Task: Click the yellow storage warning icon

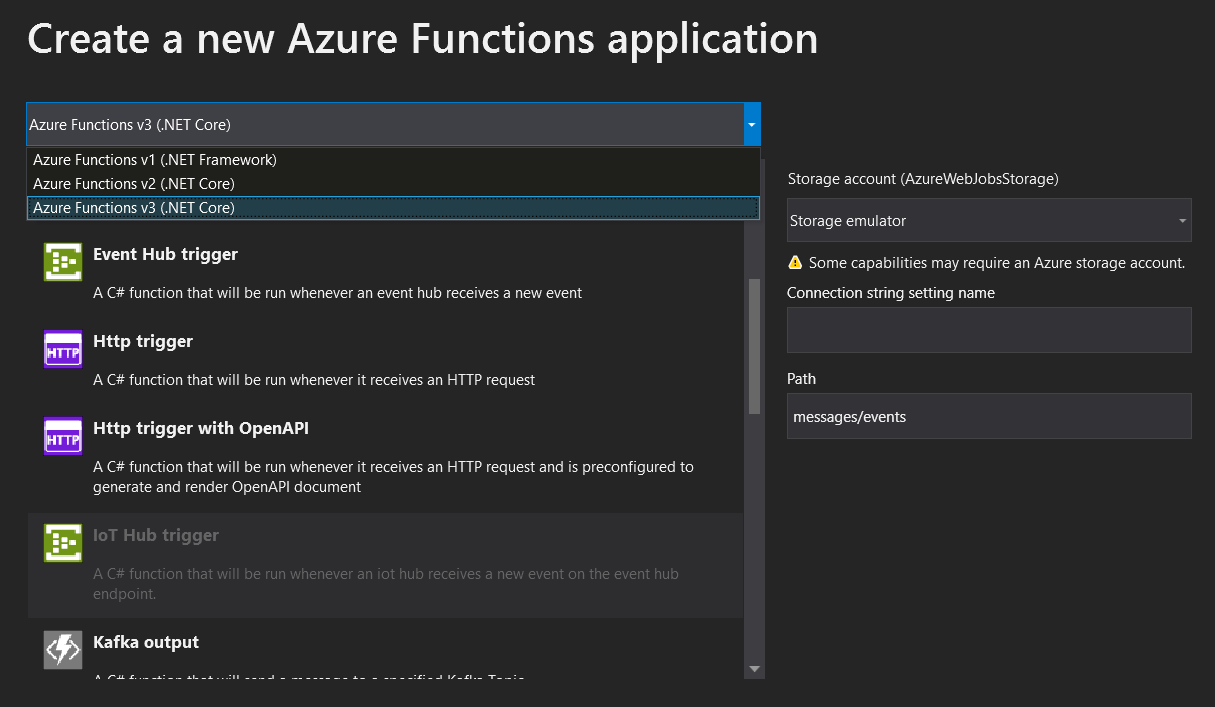Action: pyautogui.click(x=795, y=263)
